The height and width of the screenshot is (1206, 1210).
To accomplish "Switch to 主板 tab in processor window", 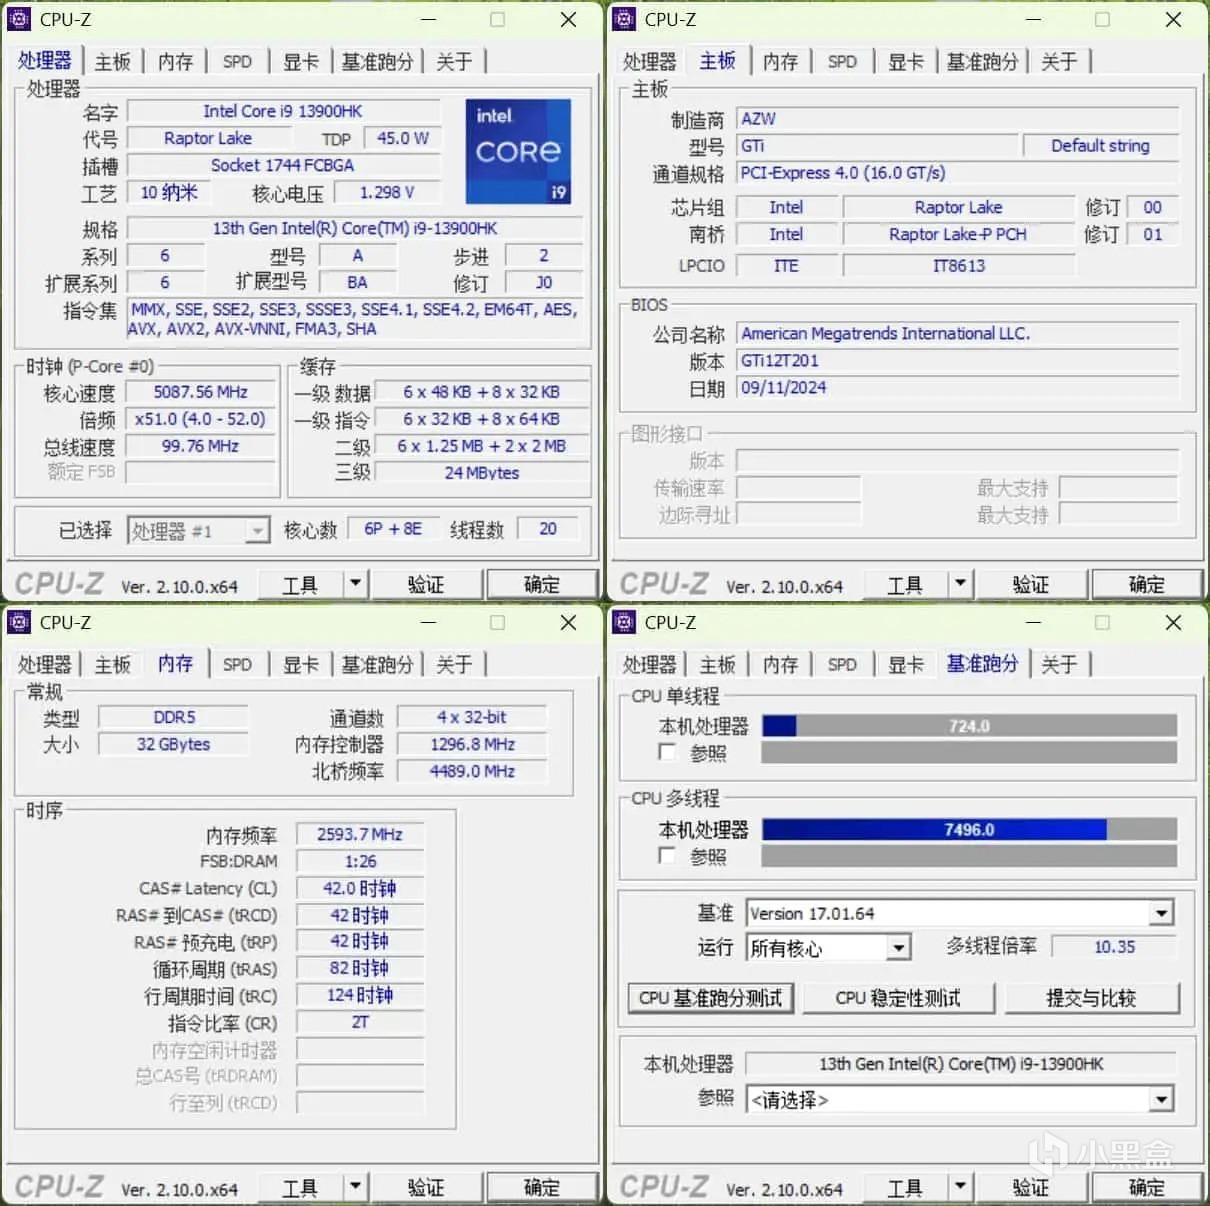I will tap(113, 61).
